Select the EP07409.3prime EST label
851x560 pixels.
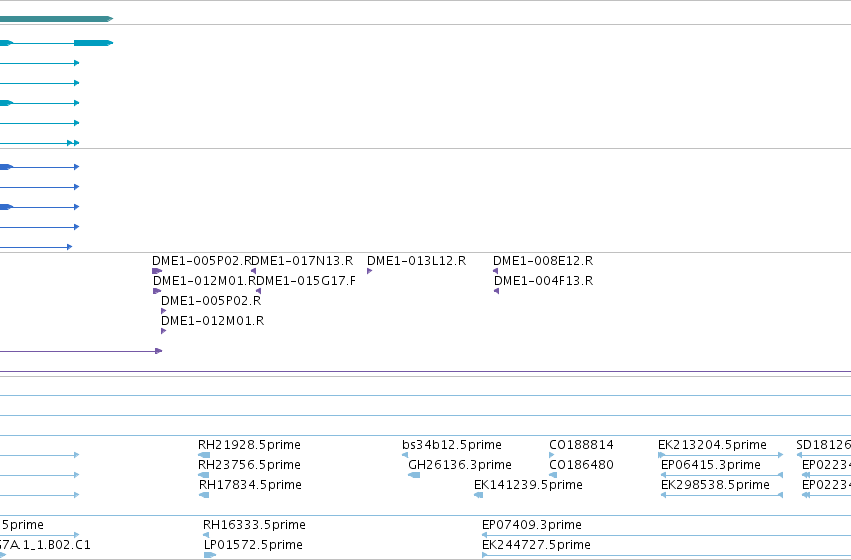point(531,525)
